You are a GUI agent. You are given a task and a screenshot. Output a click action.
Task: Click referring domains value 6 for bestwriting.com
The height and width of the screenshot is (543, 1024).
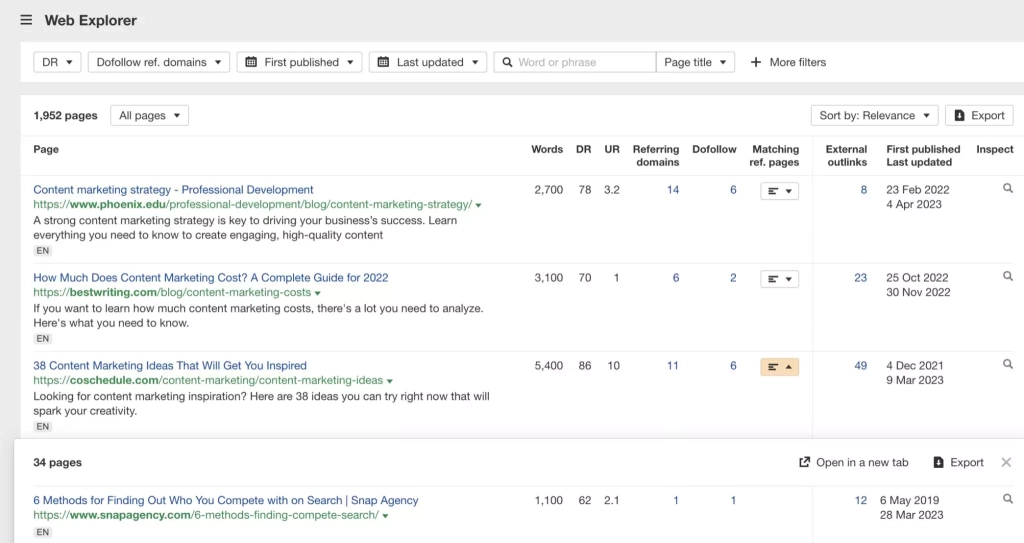pos(676,278)
